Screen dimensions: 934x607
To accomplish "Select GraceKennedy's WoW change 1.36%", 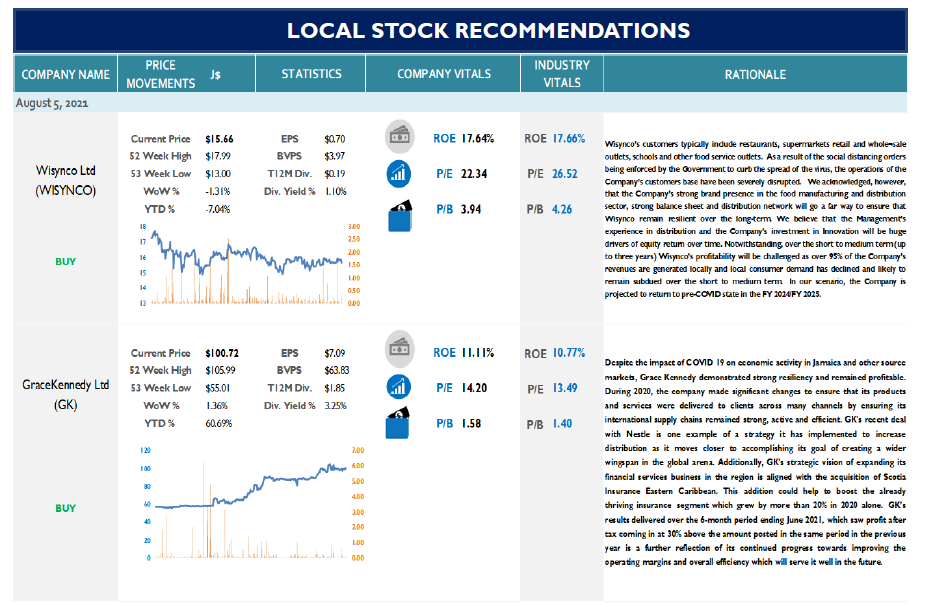I will (x=216, y=406).
